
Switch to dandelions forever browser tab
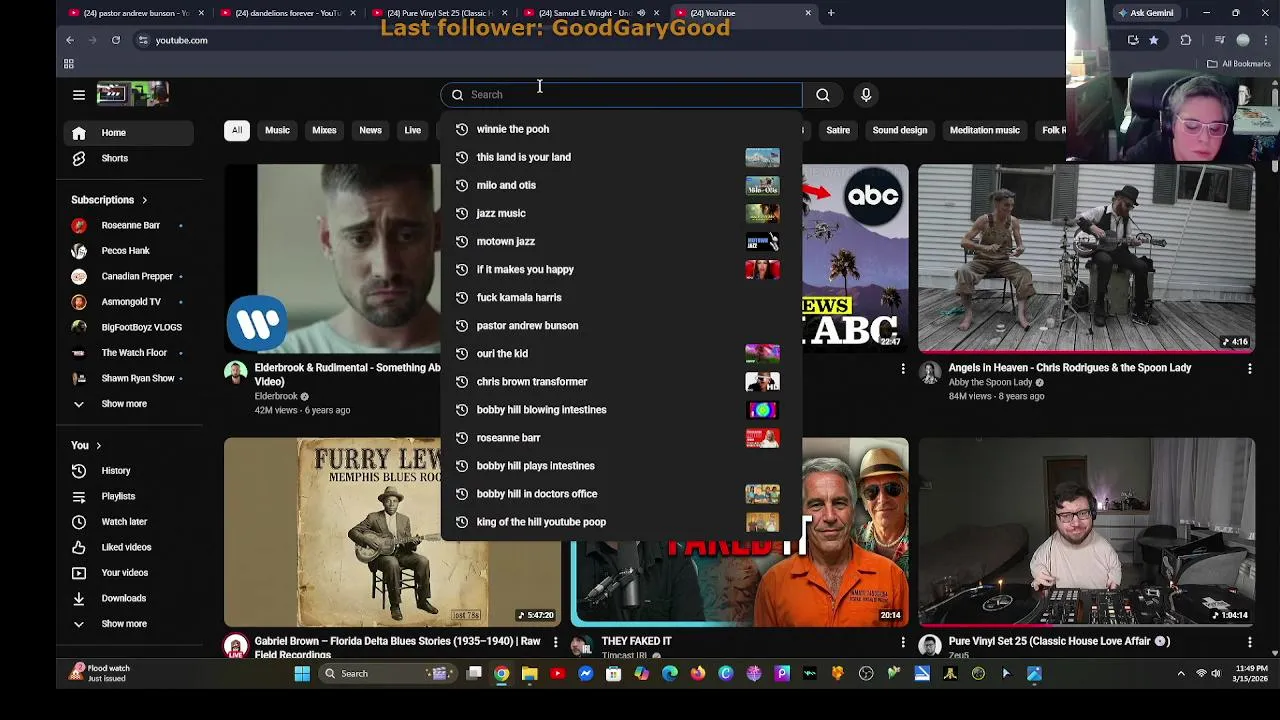(x=286, y=13)
